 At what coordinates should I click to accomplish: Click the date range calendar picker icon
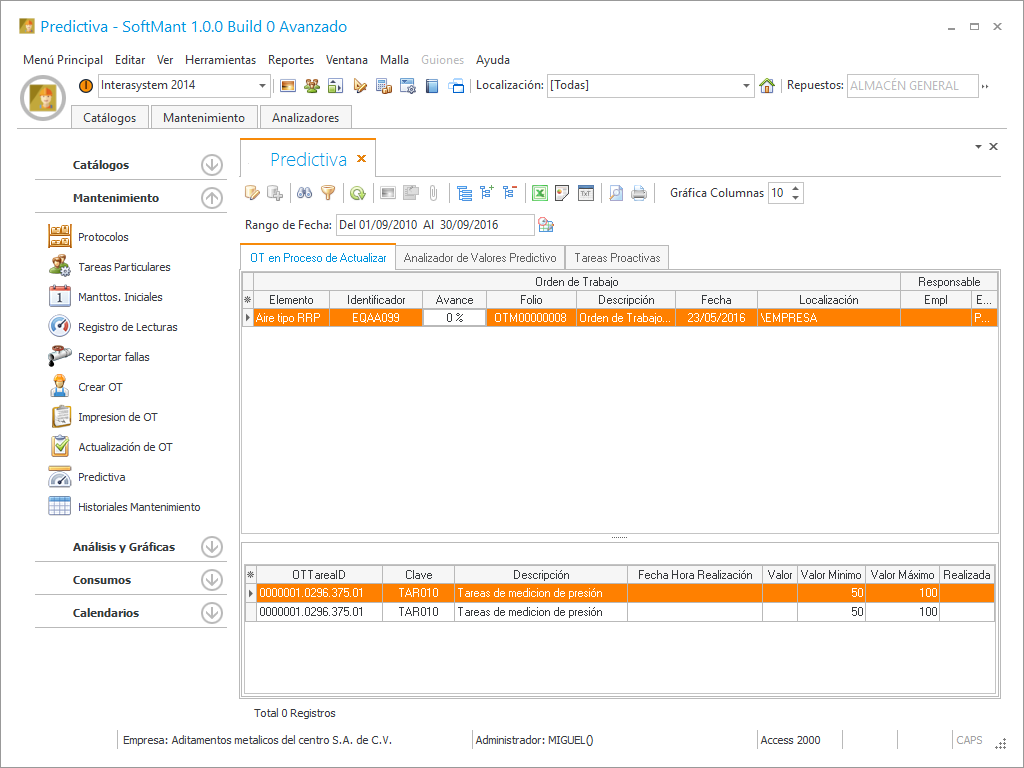546,225
